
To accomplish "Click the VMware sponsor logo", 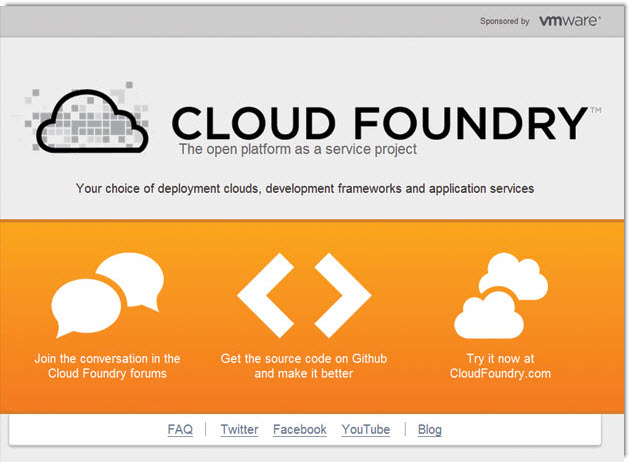I will tap(570, 20).
